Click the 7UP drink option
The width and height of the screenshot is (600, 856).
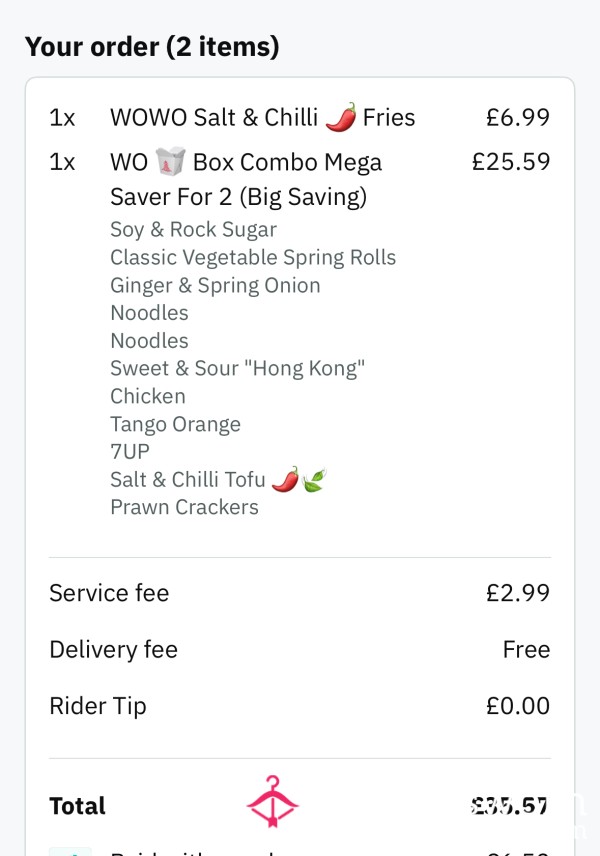130,451
